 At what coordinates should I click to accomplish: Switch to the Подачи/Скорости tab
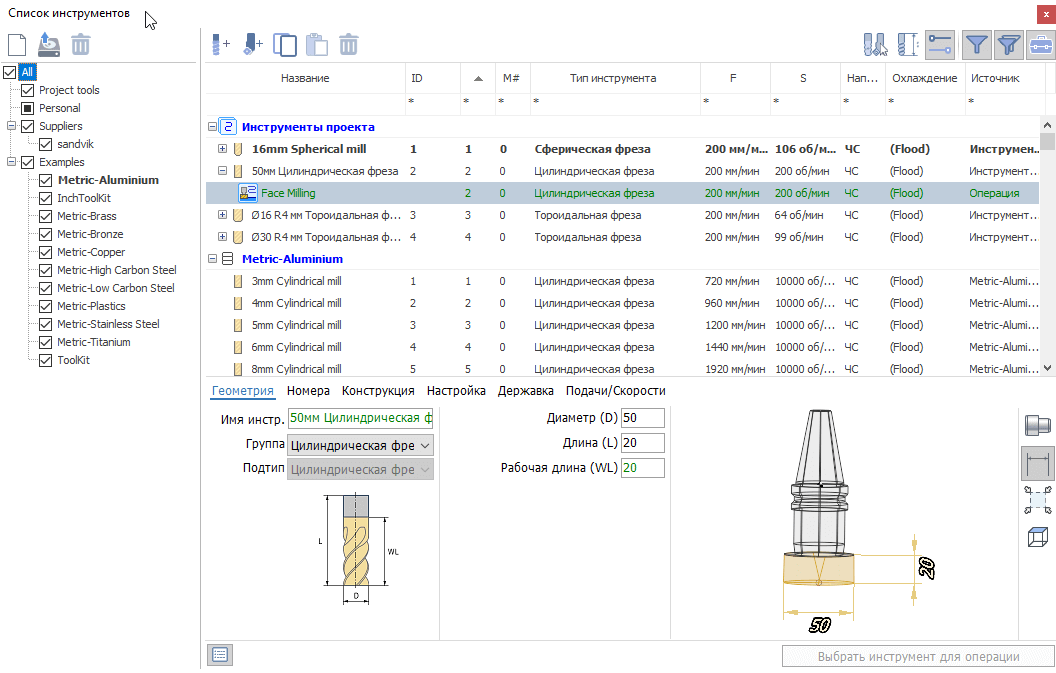pos(616,391)
